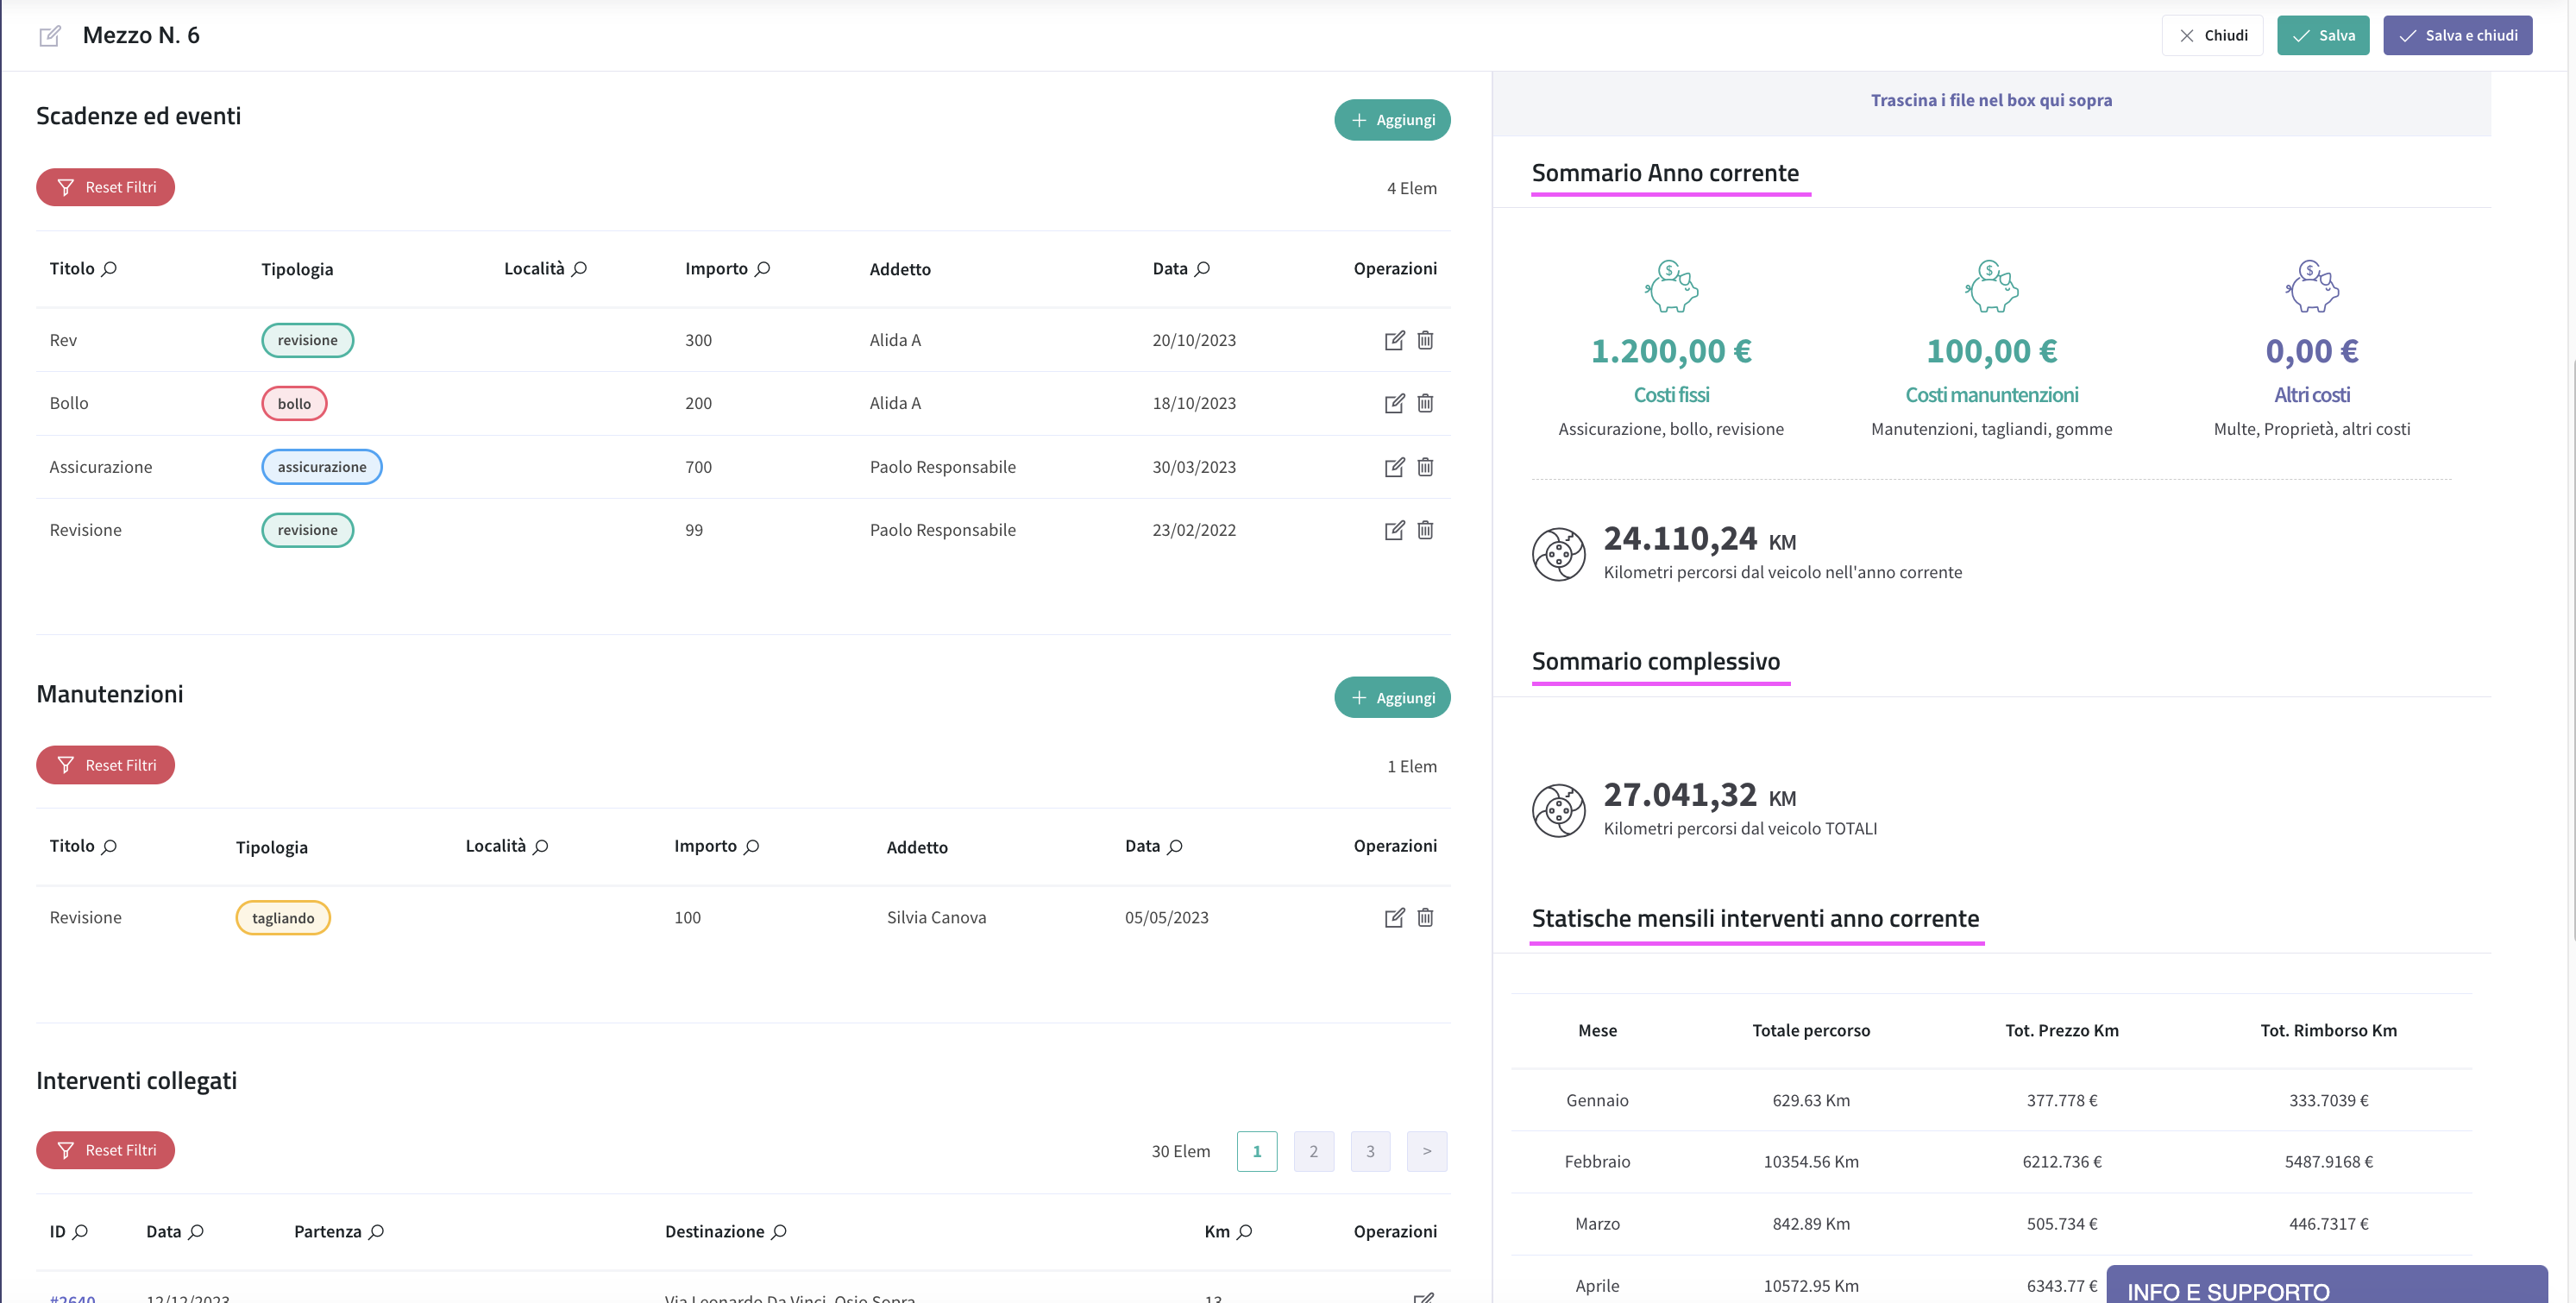Reset filters in Interventi collegati
The width and height of the screenshot is (2576, 1303).
pyautogui.click(x=105, y=1150)
